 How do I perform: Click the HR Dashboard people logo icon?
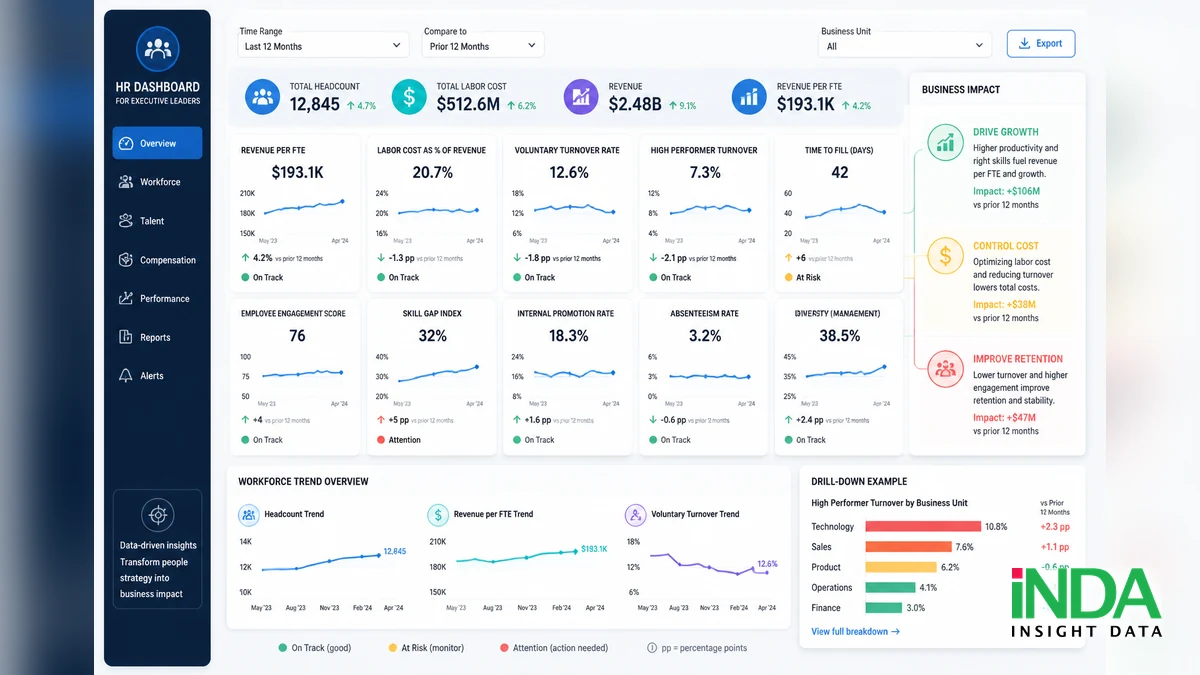pyautogui.click(x=158, y=48)
